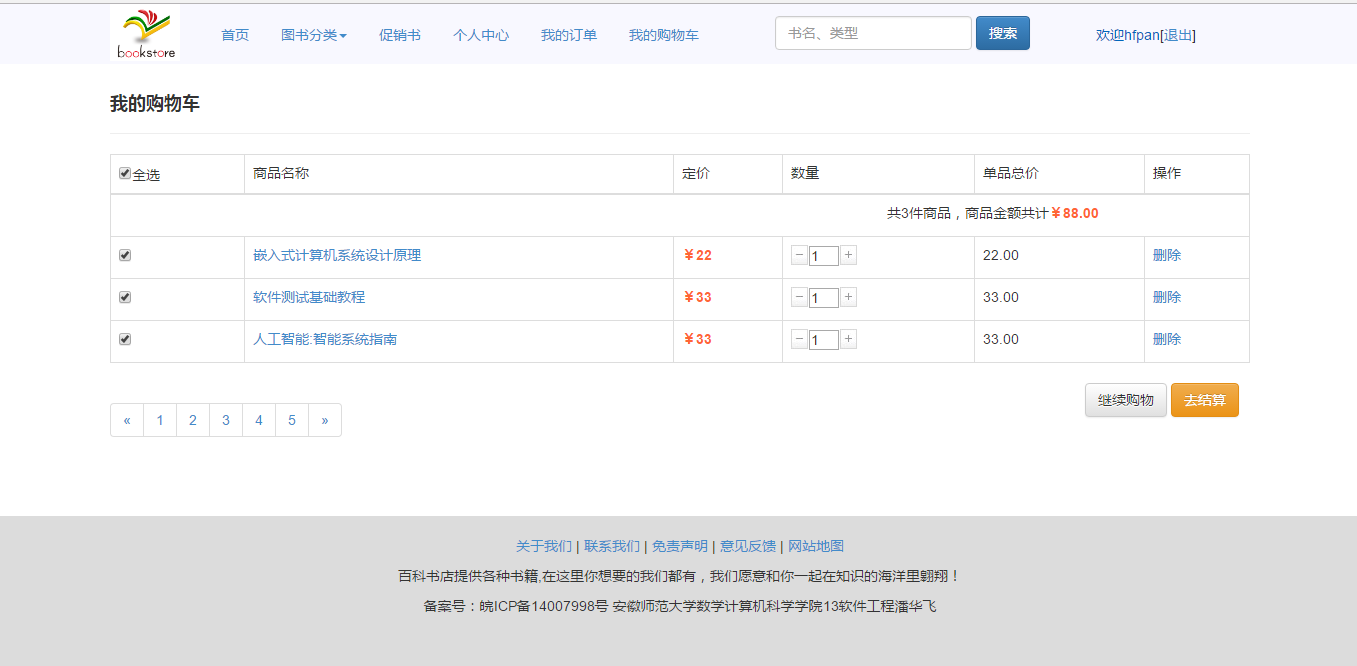Click the 继续购物 button
This screenshot has width=1357, height=666.
pos(1126,400)
